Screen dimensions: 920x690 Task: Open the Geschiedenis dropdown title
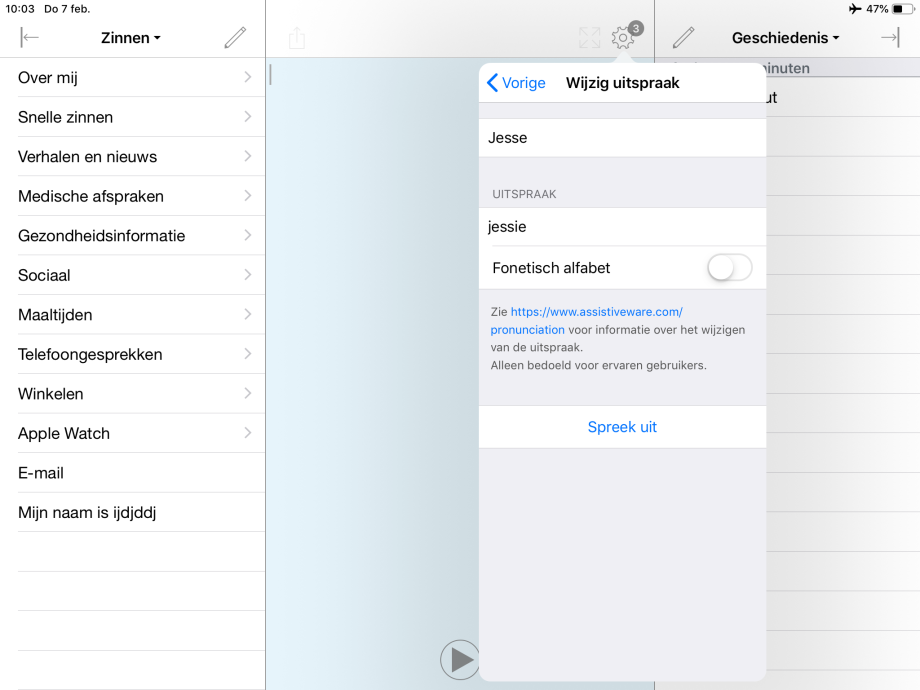click(x=785, y=38)
